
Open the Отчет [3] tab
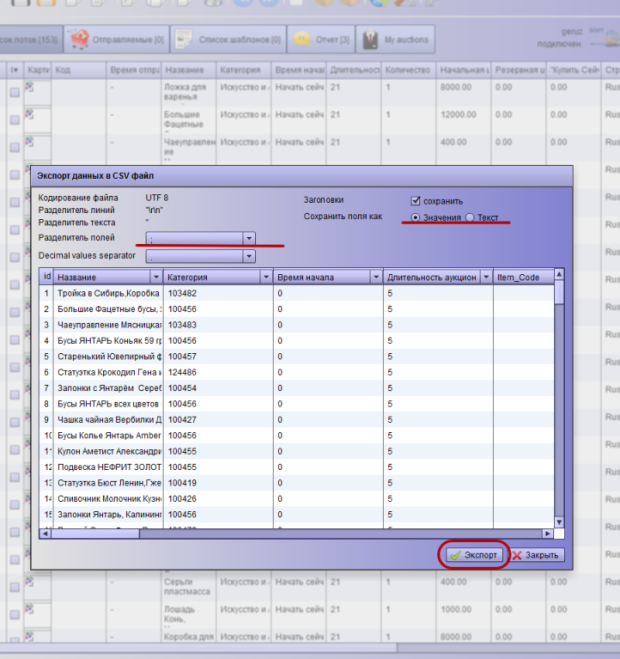click(321, 39)
